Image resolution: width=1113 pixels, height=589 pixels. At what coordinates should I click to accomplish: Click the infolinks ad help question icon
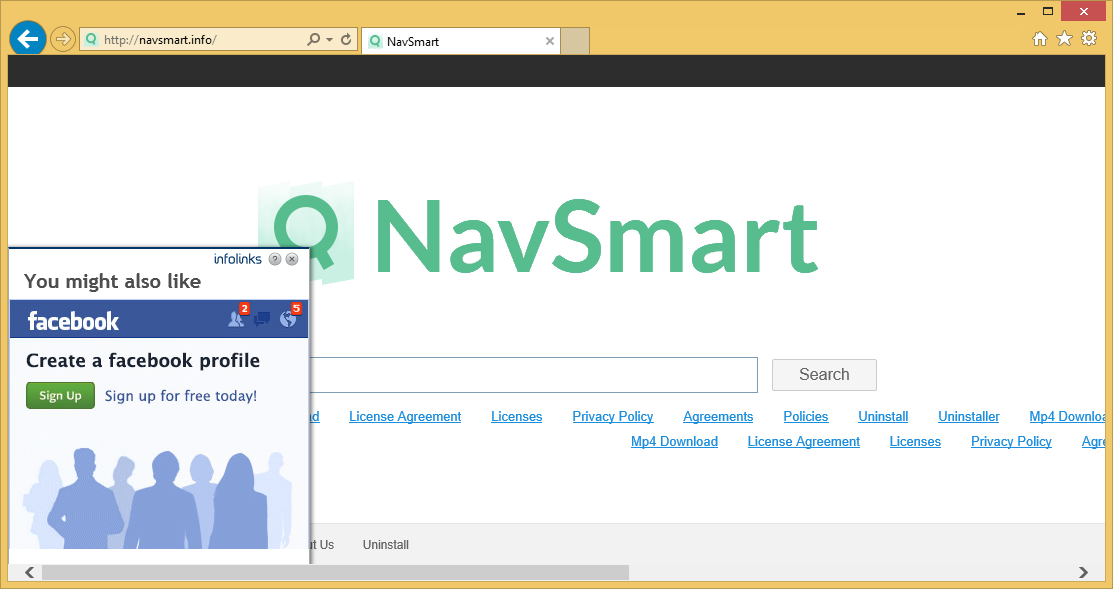tap(275, 259)
